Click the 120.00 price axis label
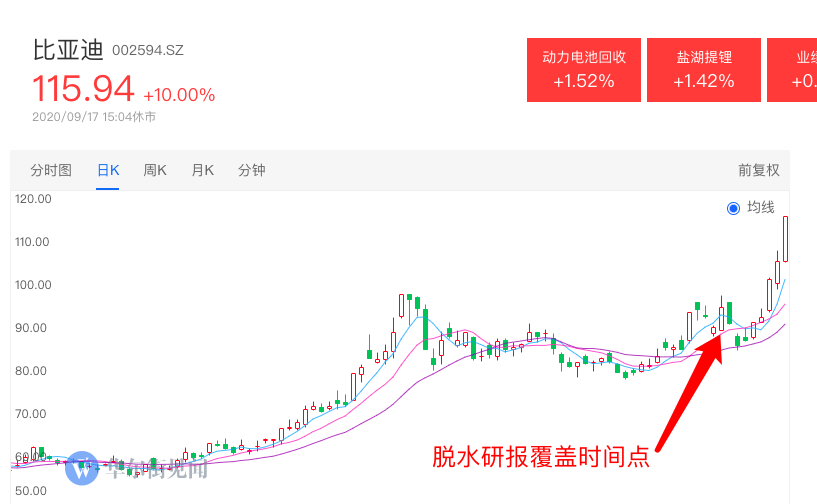This screenshot has width=817, height=504. pos(33,199)
